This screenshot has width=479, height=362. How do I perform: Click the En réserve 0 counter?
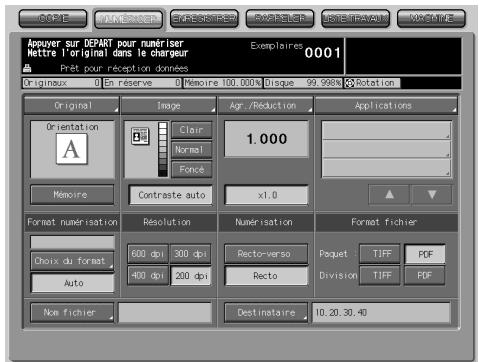pos(142,83)
